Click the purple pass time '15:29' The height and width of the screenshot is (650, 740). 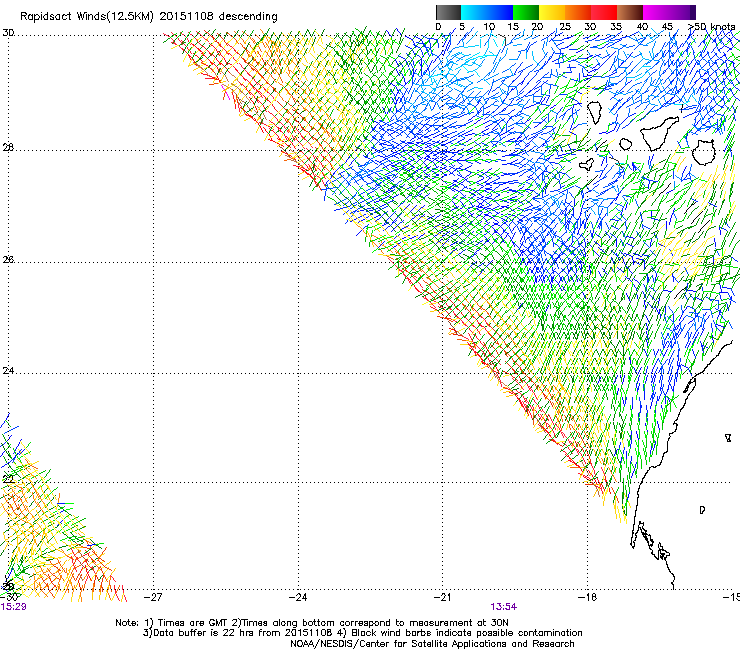click(14, 607)
